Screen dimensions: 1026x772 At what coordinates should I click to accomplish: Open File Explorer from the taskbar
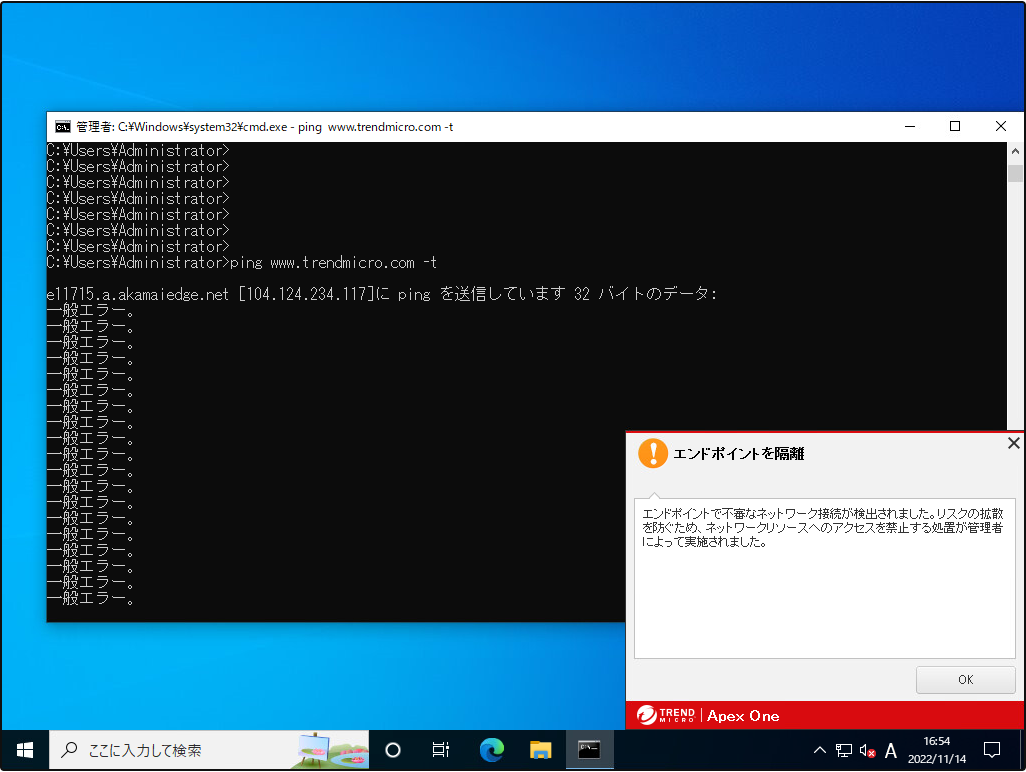pos(540,750)
